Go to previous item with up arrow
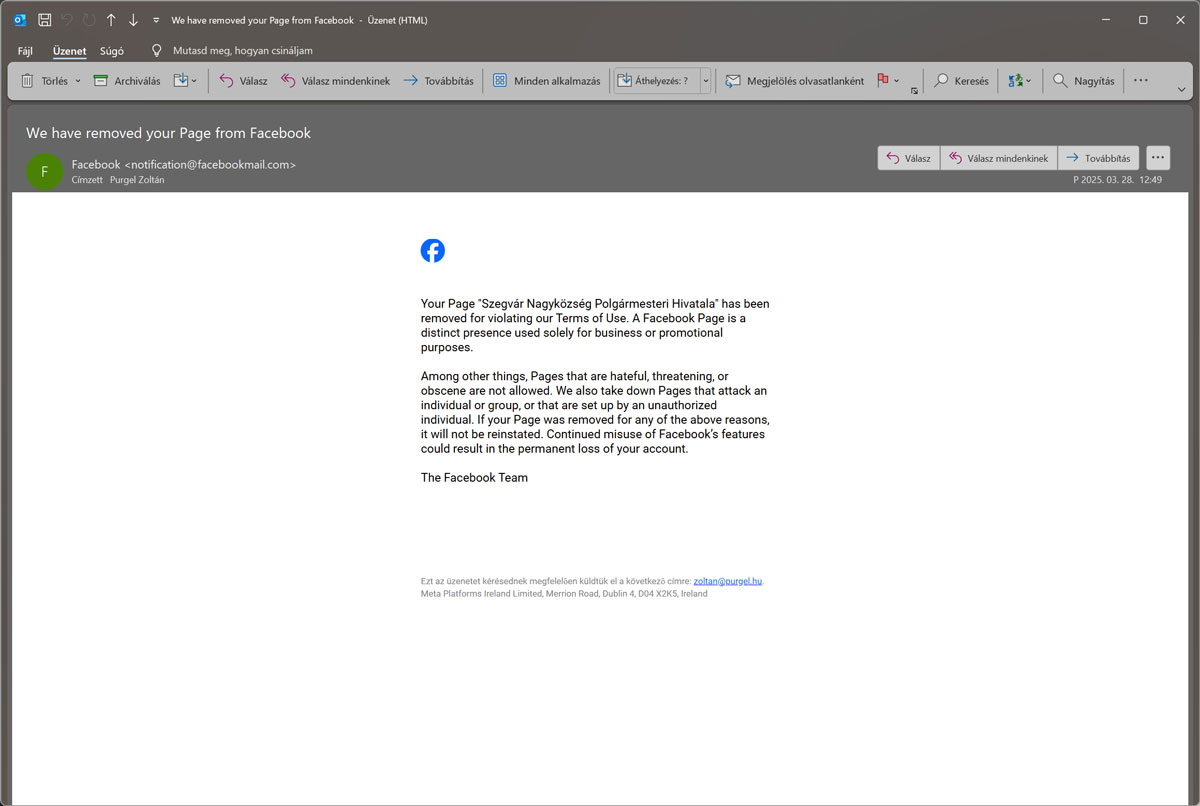The width and height of the screenshot is (1200, 806). point(111,20)
